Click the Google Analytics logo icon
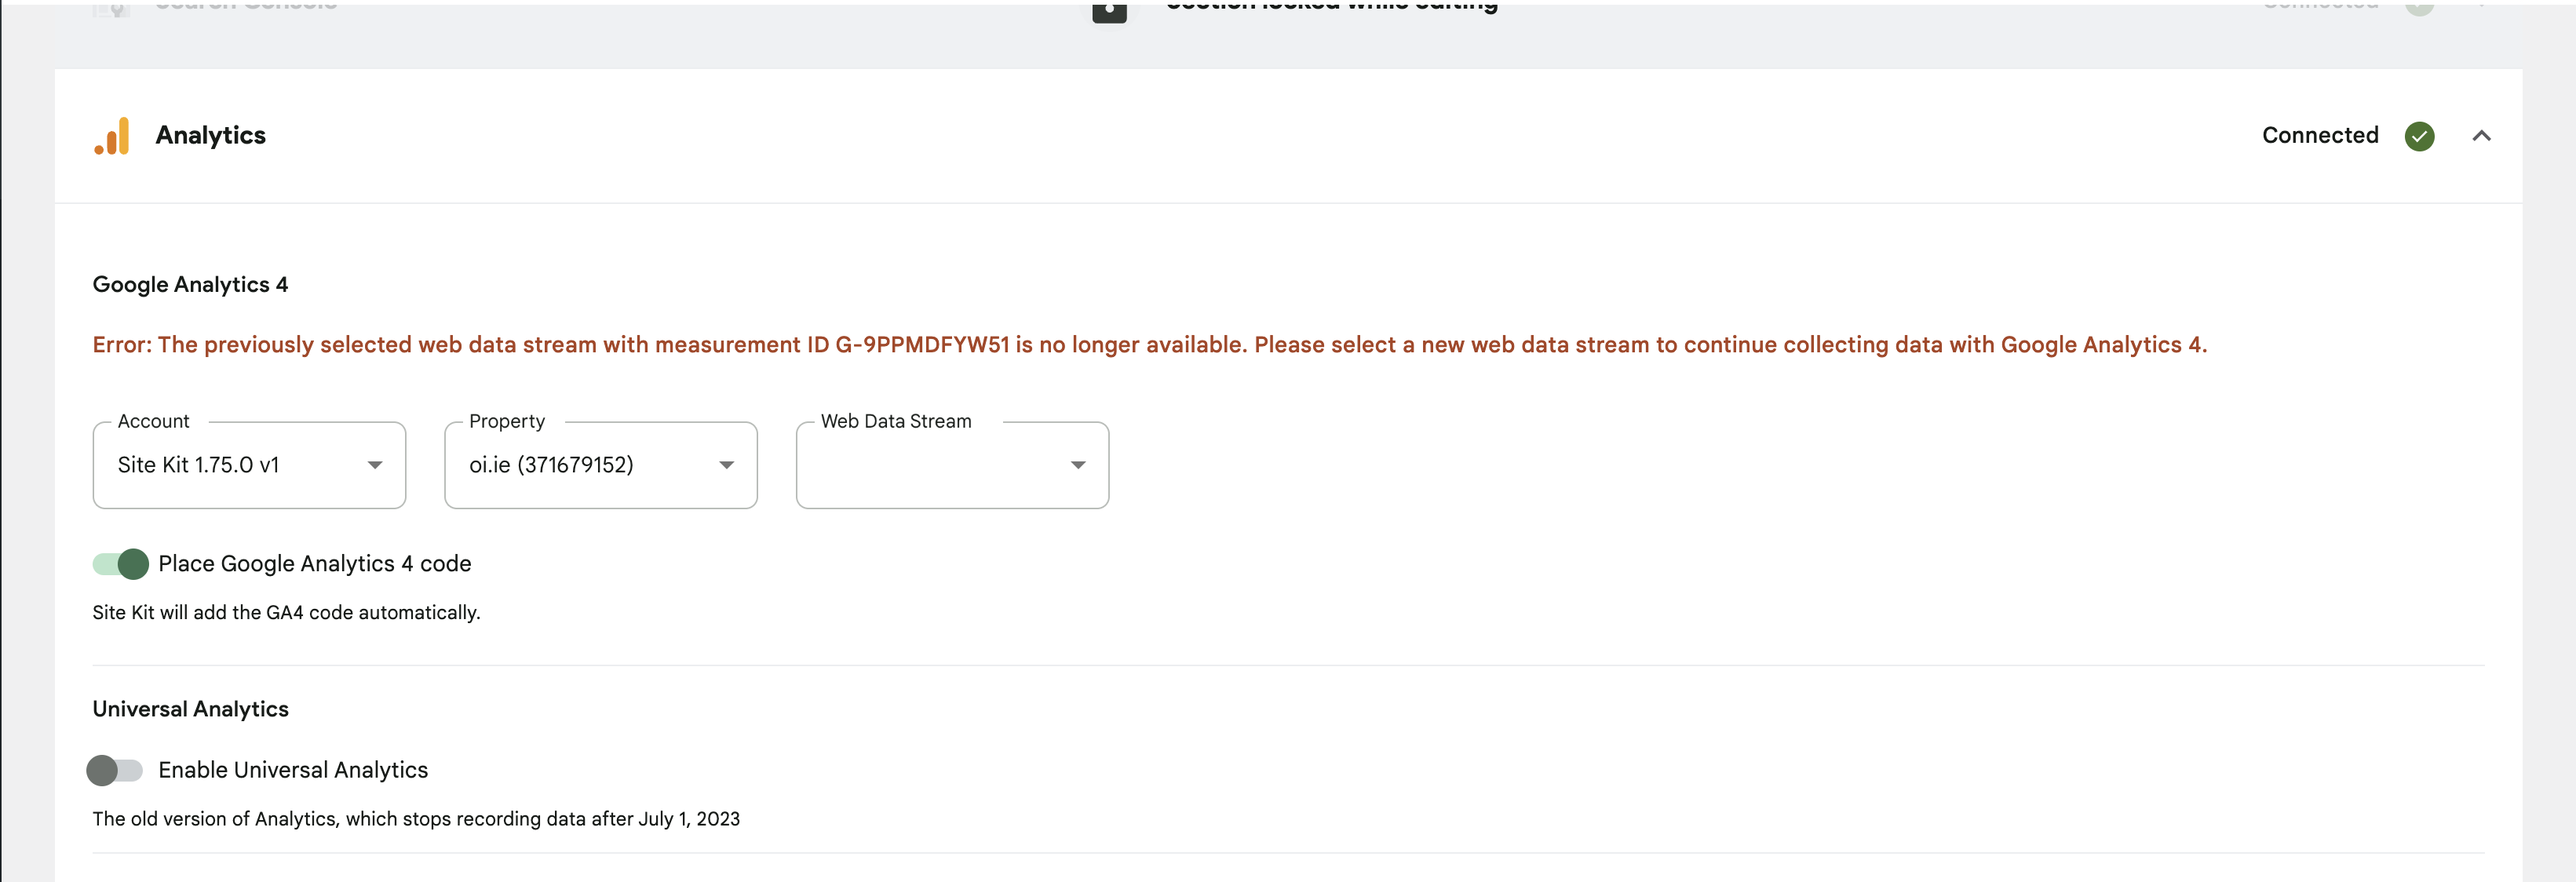 112,136
